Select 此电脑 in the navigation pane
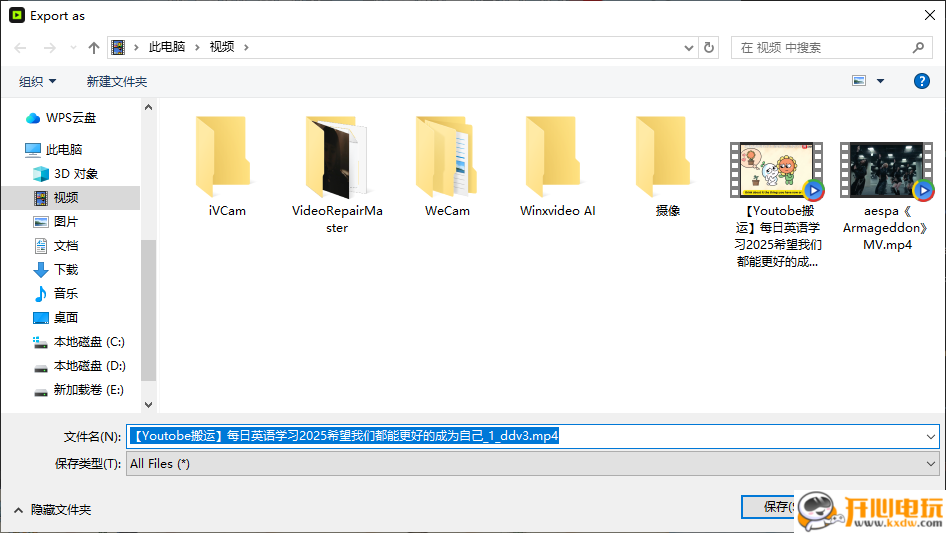Screen dimensions: 946x533 pos(53,149)
